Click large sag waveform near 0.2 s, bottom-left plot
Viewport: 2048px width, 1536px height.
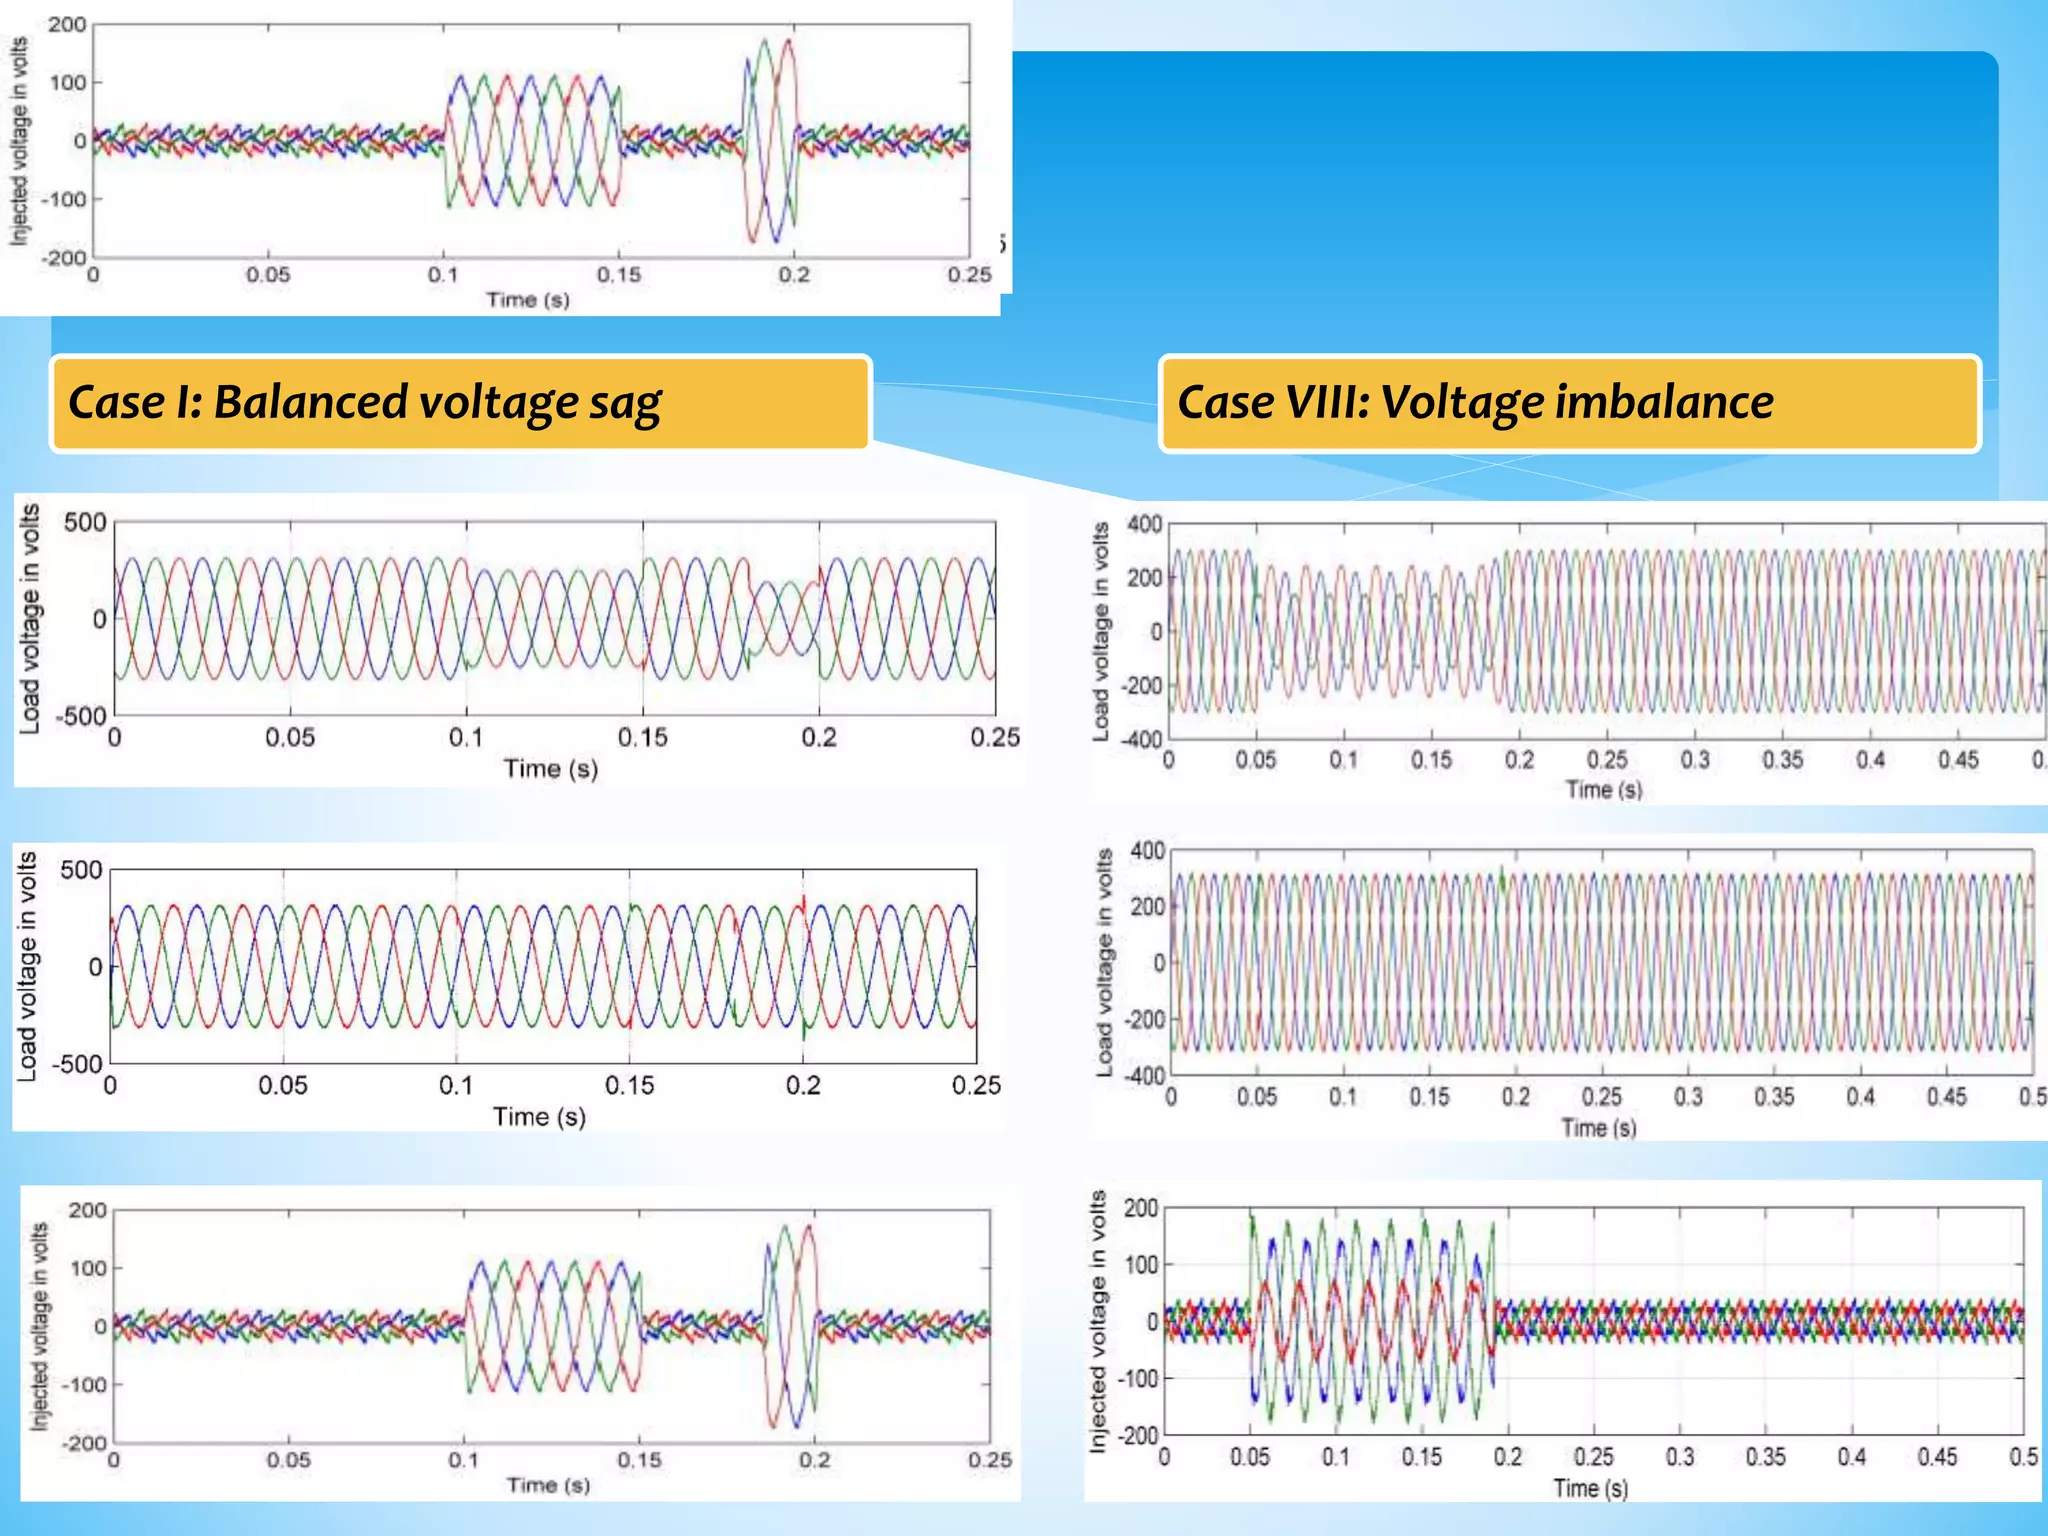[x=791, y=1326]
